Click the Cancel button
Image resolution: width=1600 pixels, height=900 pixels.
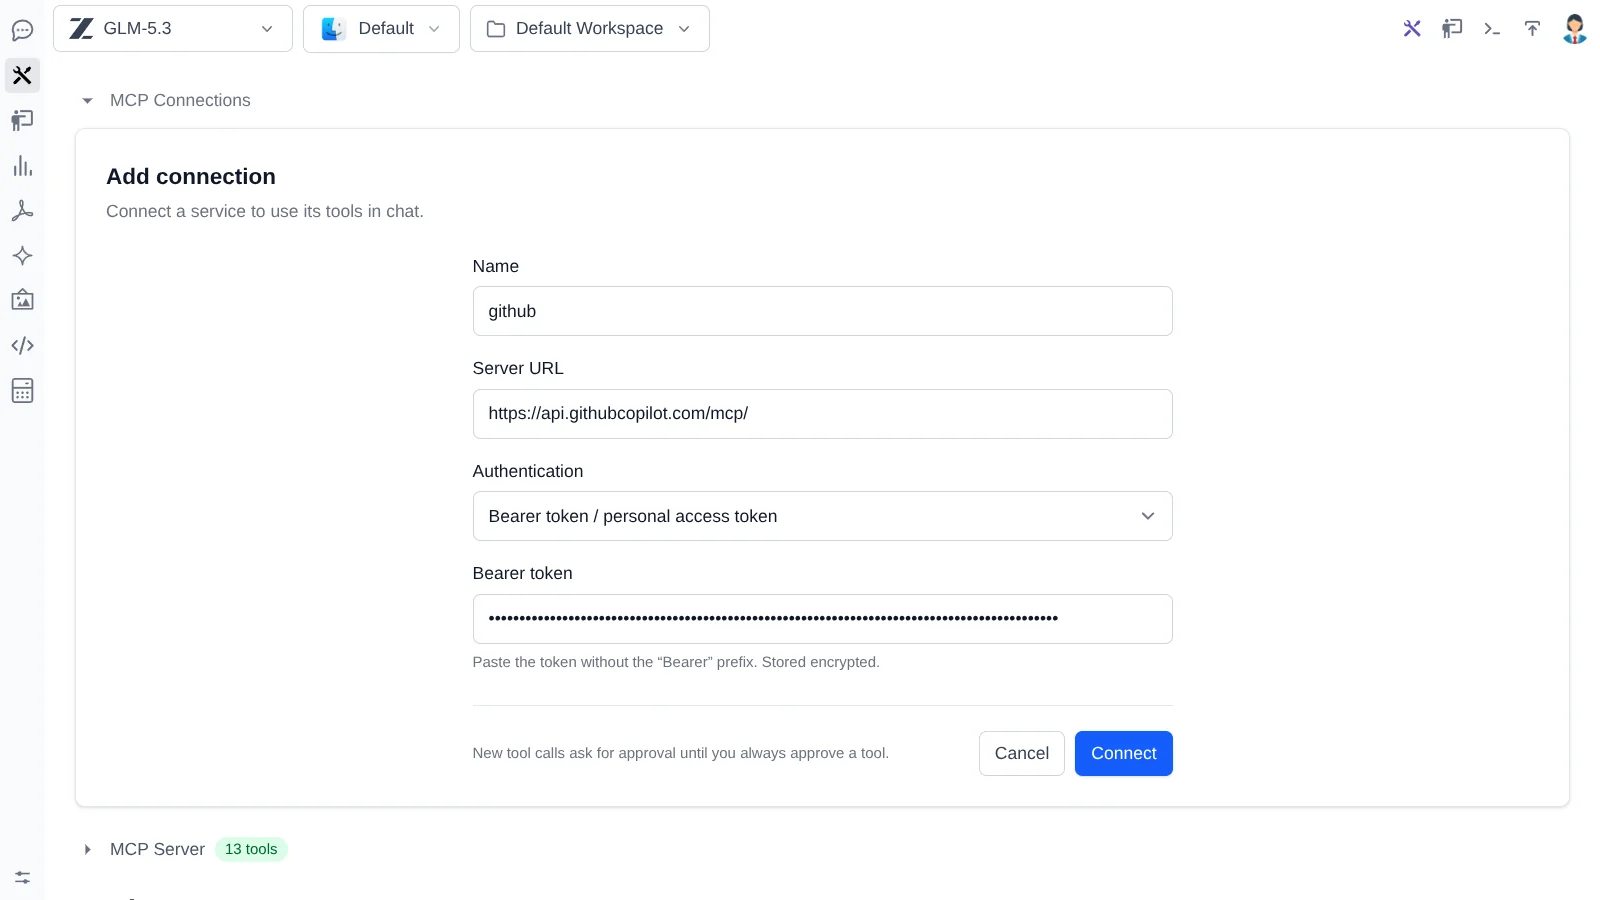click(x=1022, y=753)
